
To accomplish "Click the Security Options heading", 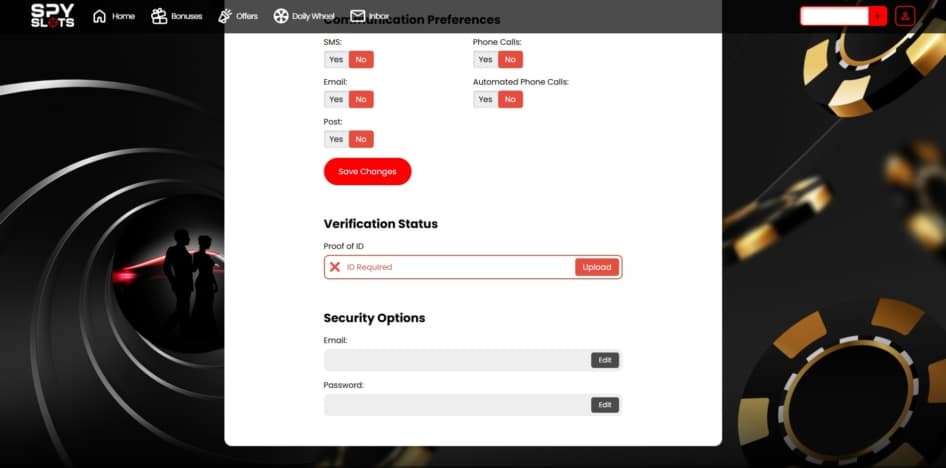I will pos(374,318).
